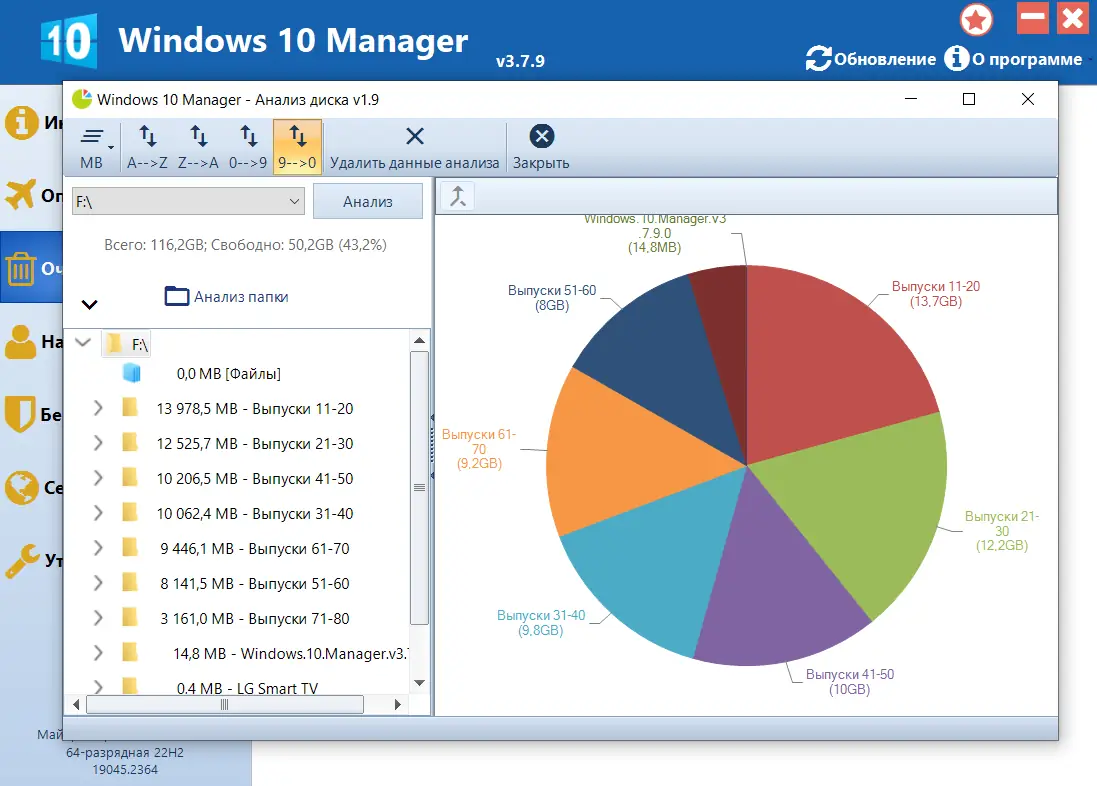1097x786 pixels.
Task: Expand the Выпуски 71-80 folder
Action: coord(98,618)
